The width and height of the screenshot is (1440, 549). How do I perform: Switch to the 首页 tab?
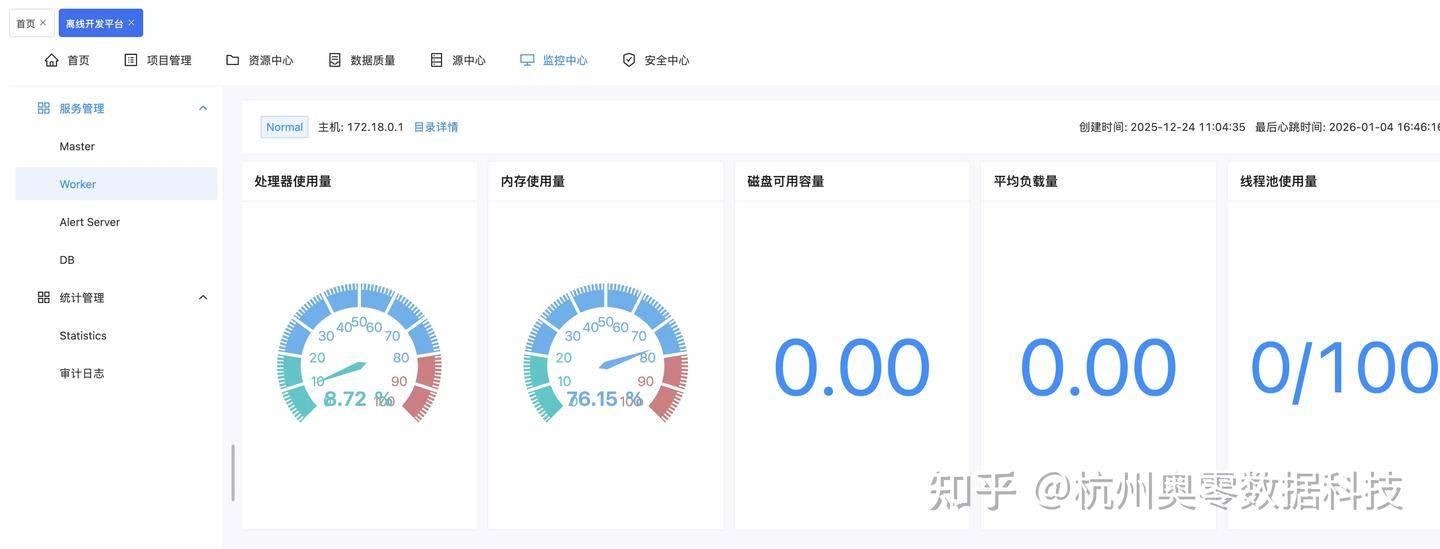tap(25, 23)
